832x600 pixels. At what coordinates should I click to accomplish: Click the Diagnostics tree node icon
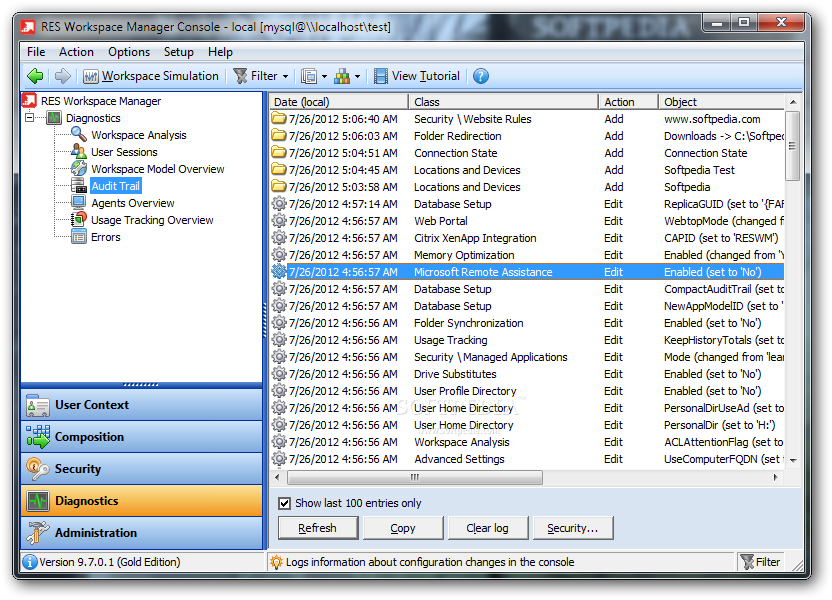click(x=54, y=118)
